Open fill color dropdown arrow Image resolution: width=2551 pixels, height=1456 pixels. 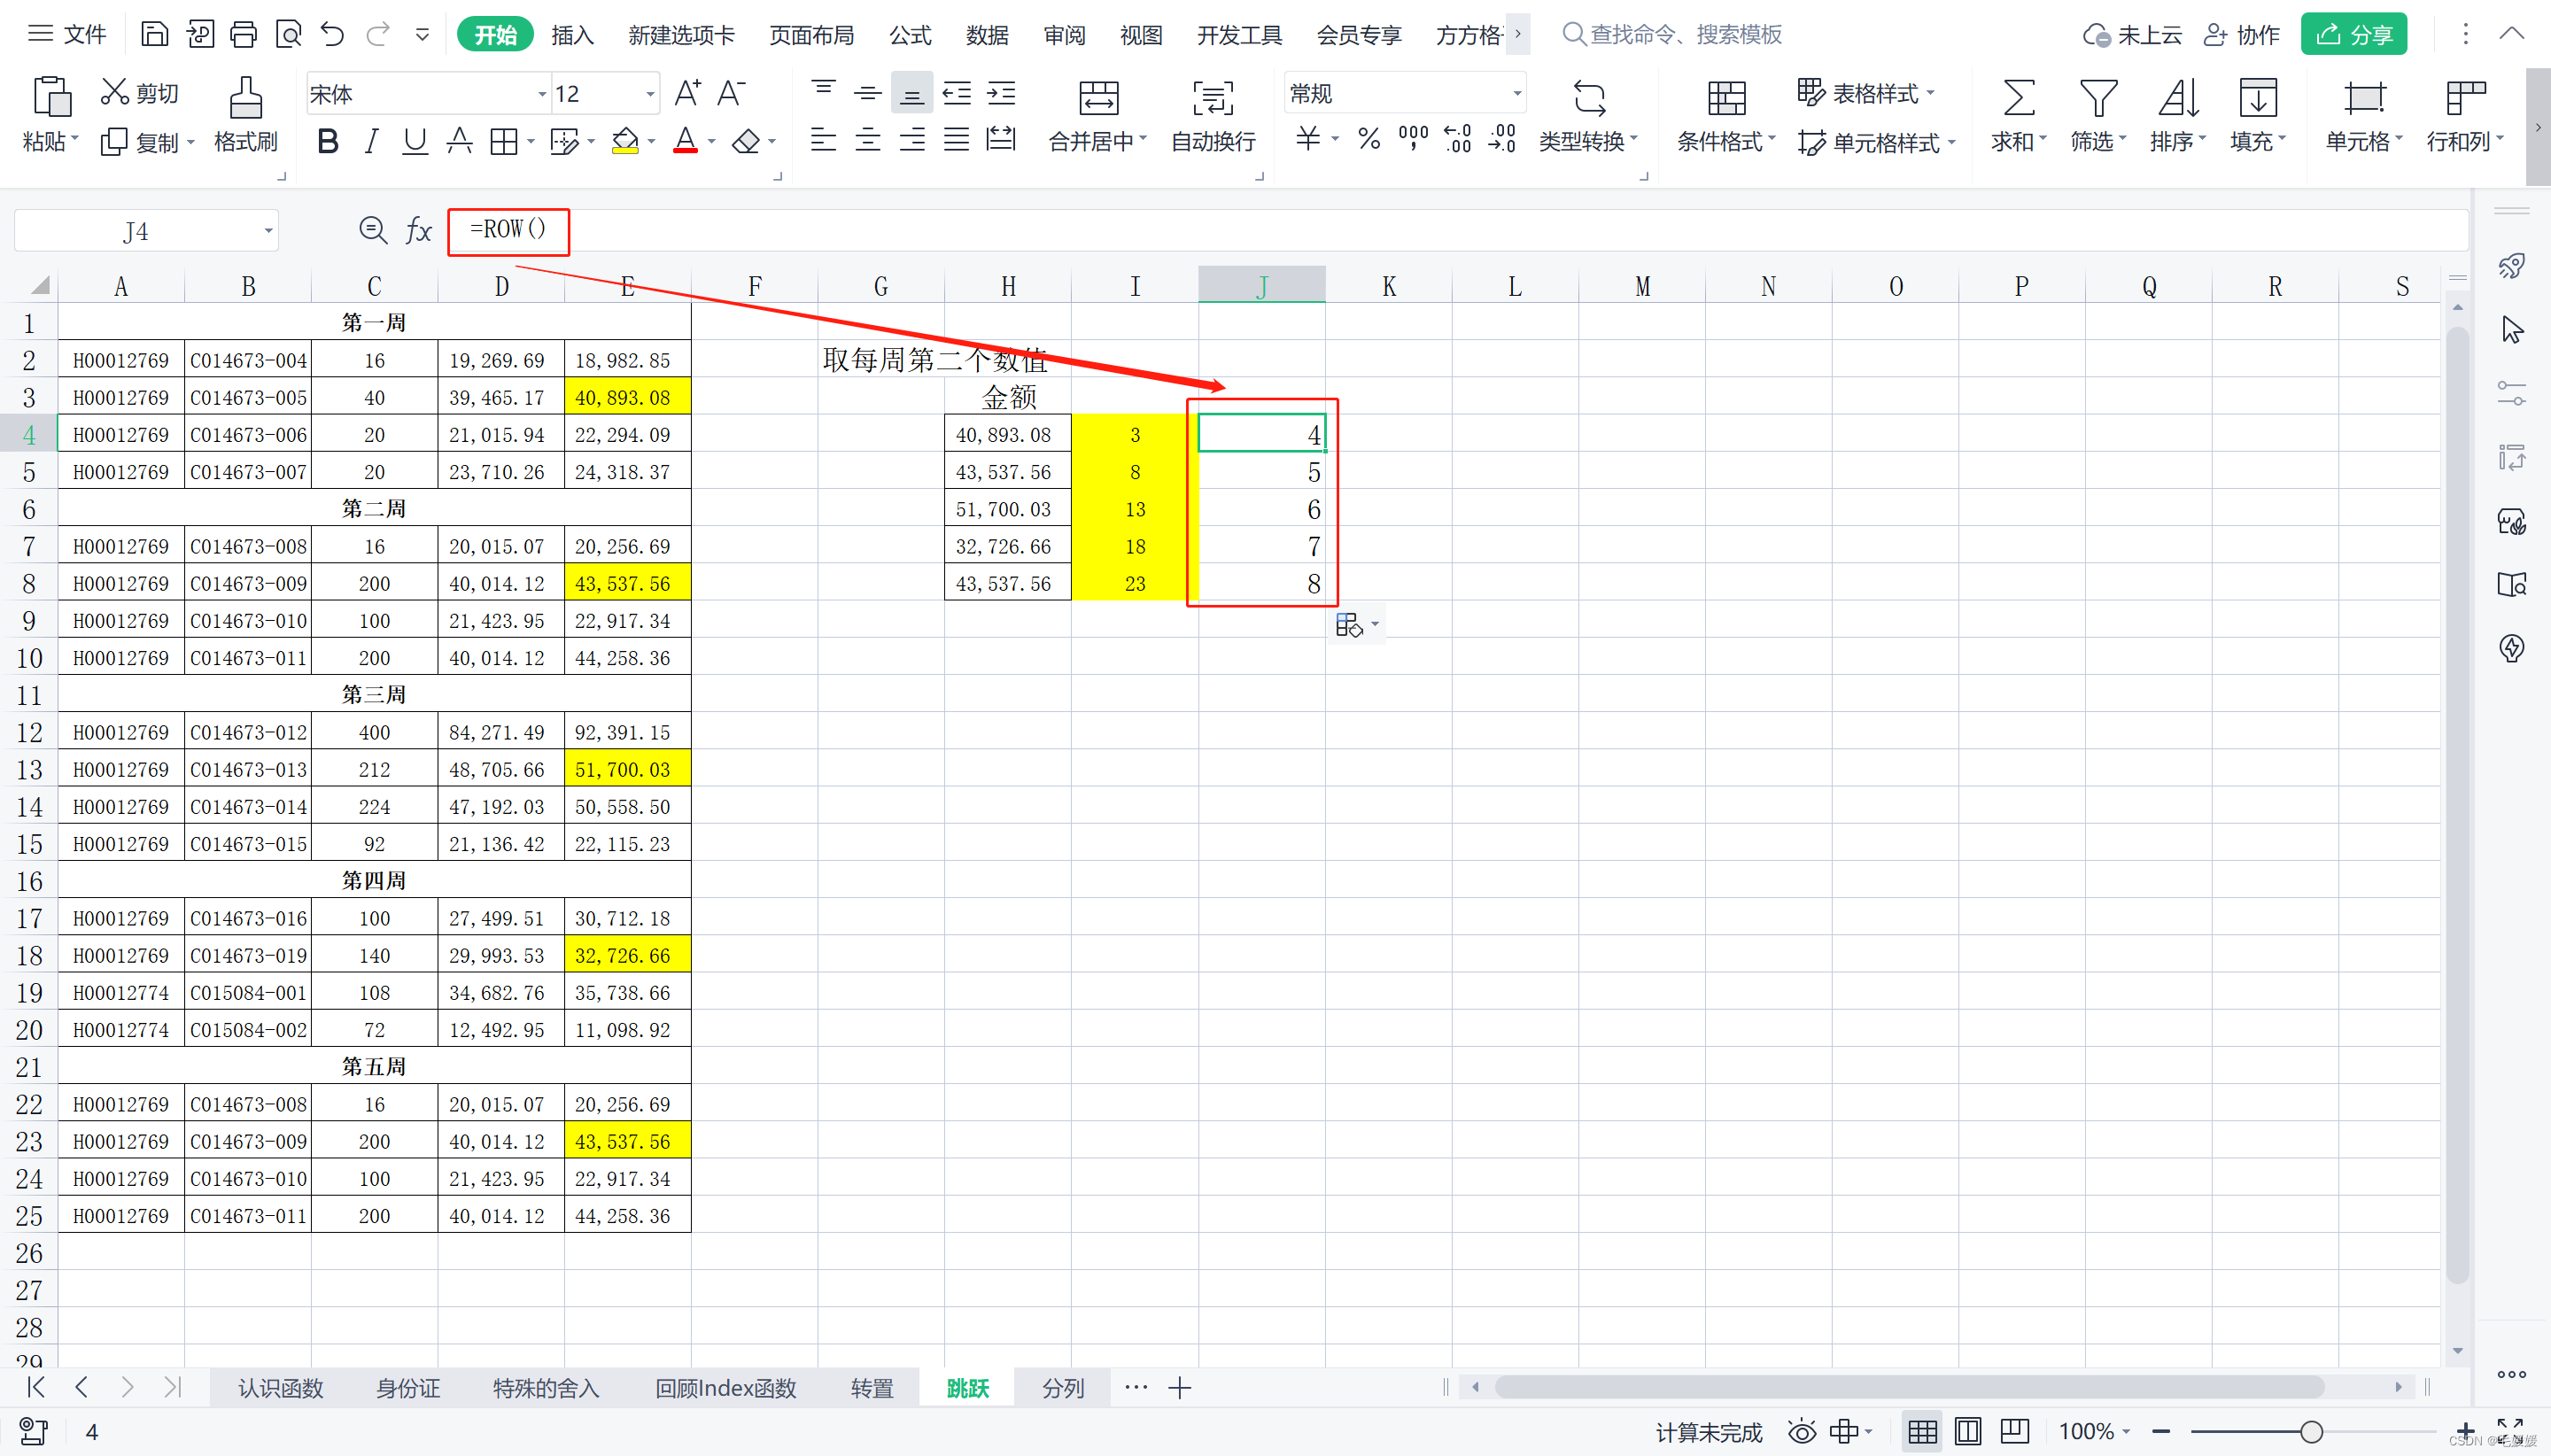pyautogui.click(x=652, y=142)
